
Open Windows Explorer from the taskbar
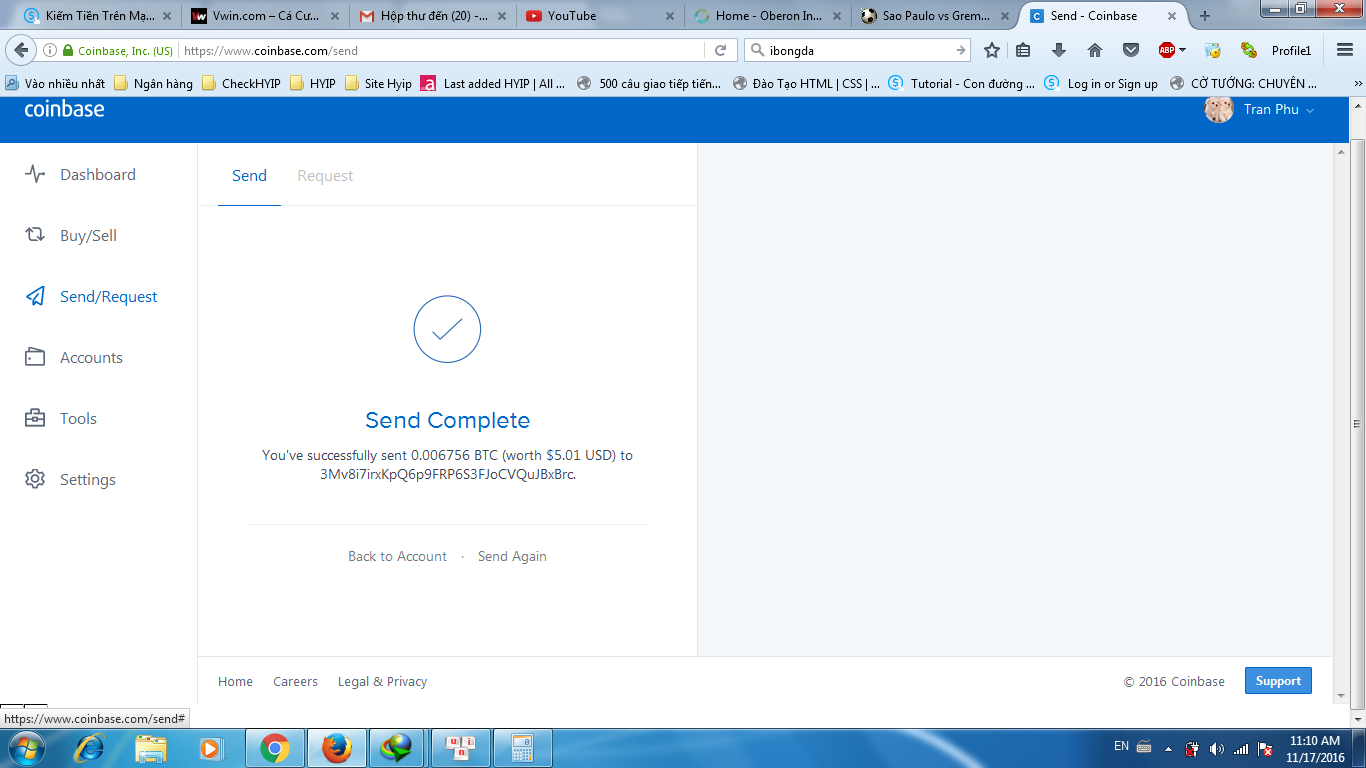(x=151, y=748)
